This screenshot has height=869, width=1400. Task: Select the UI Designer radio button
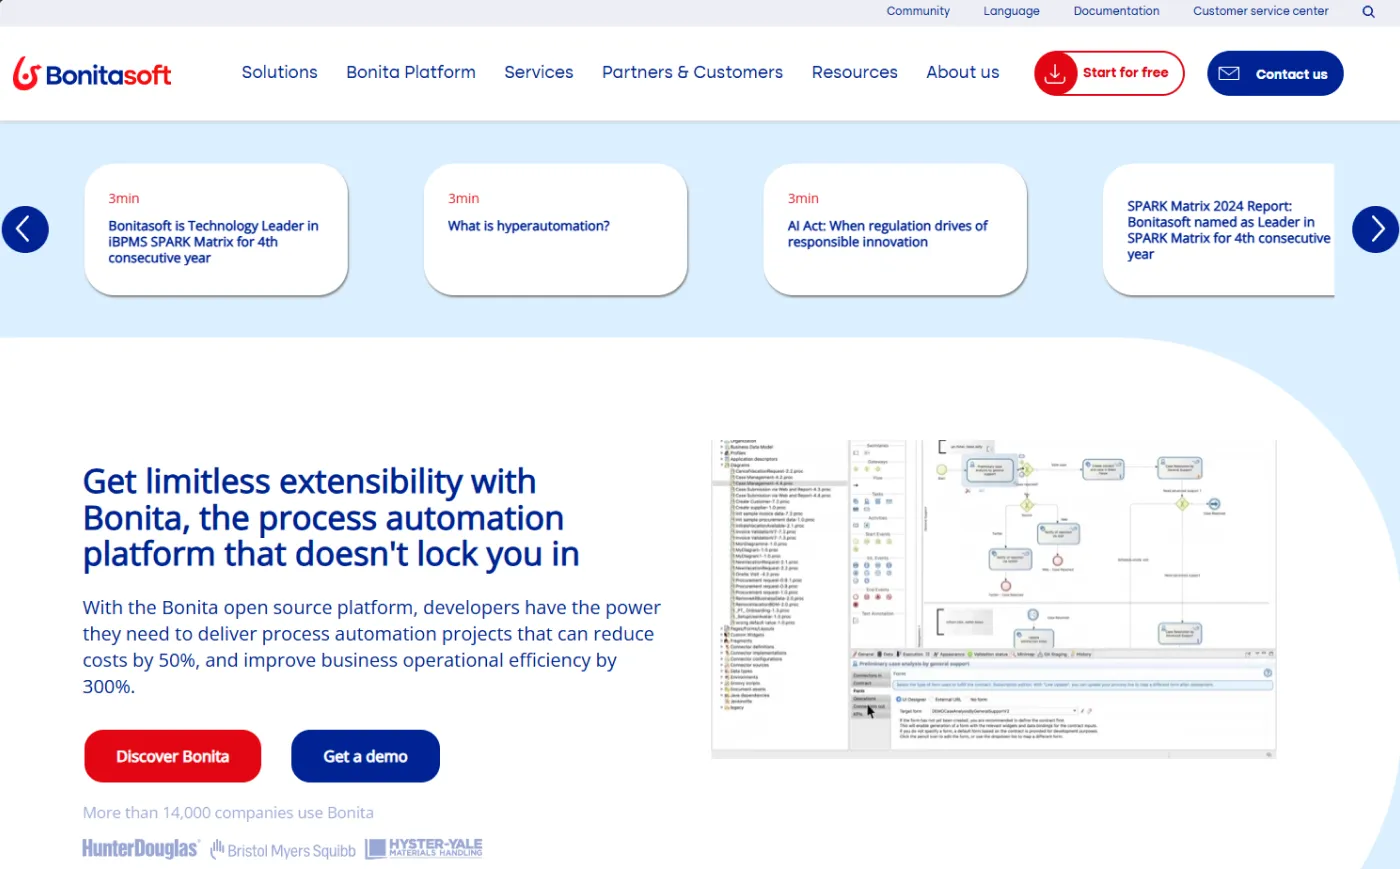point(898,699)
